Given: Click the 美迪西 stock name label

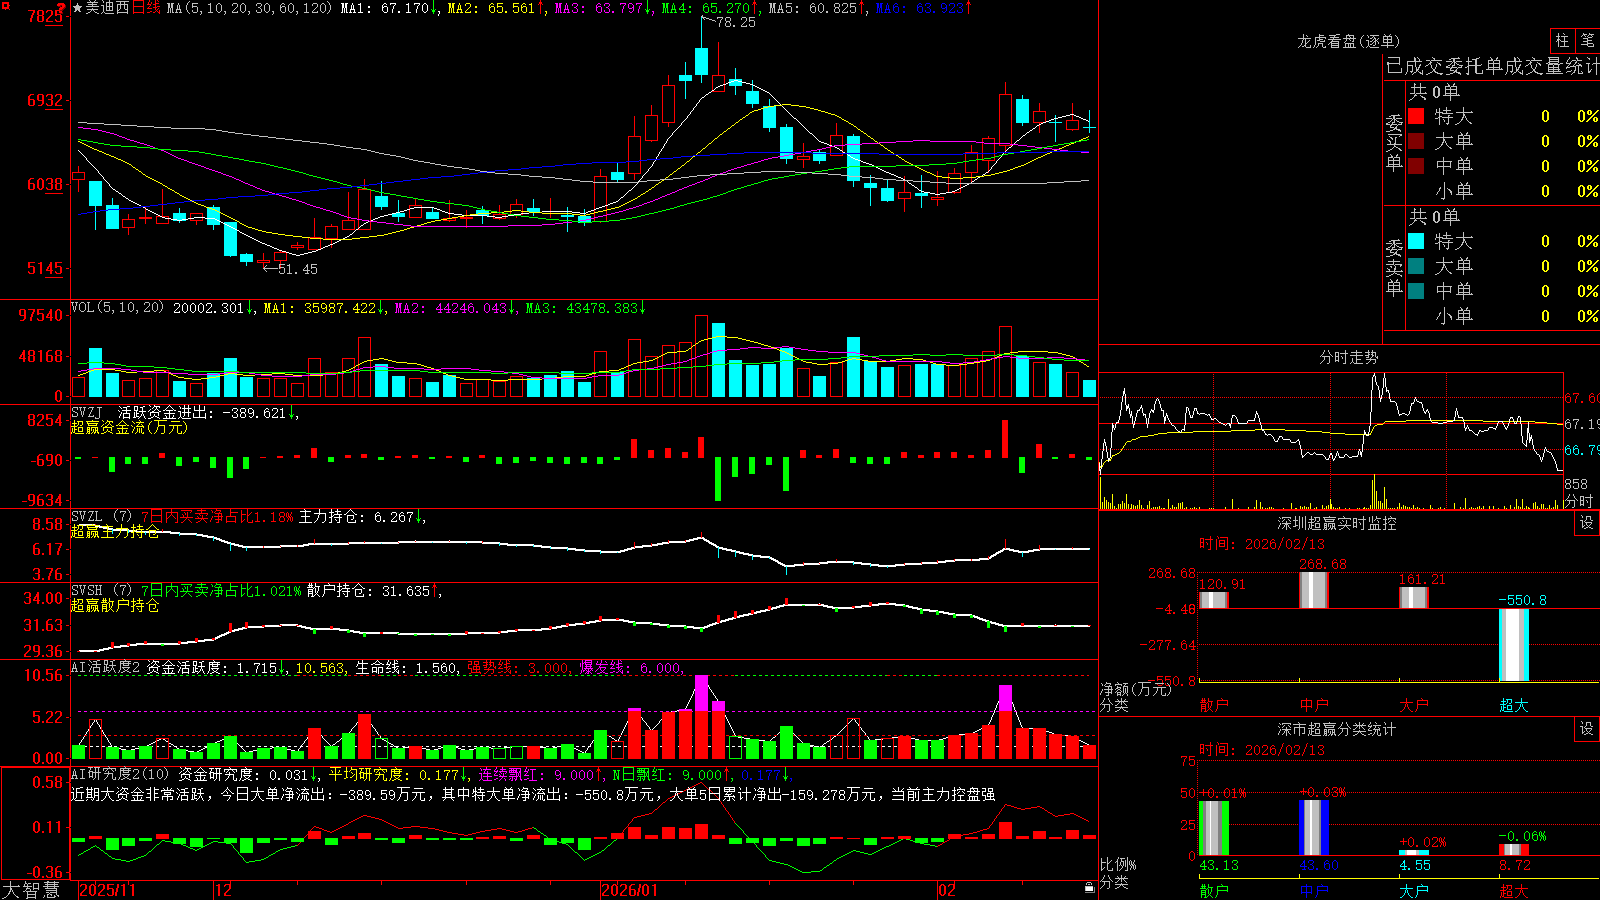Looking at the screenshot, I should tap(108, 8).
